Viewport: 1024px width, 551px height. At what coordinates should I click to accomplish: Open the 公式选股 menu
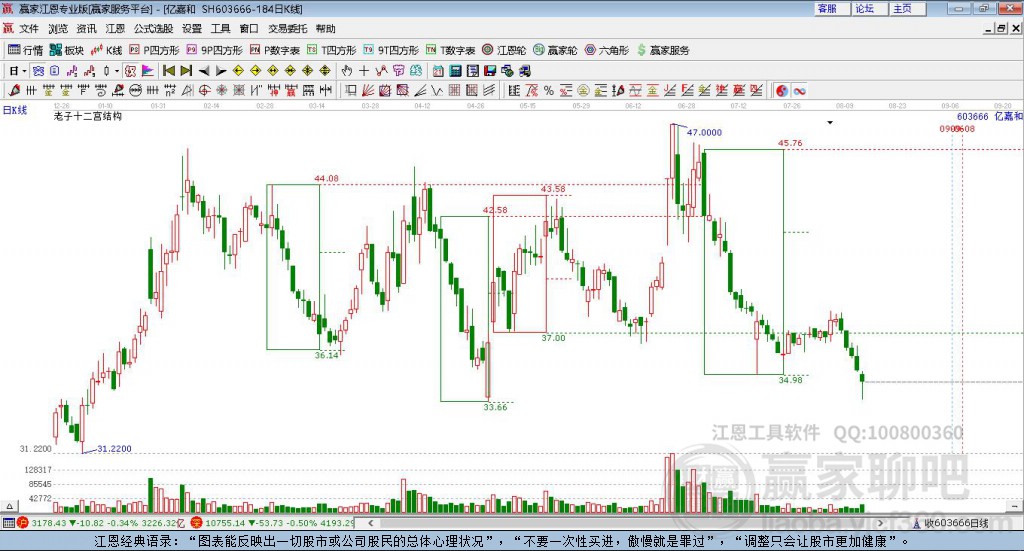(x=153, y=29)
